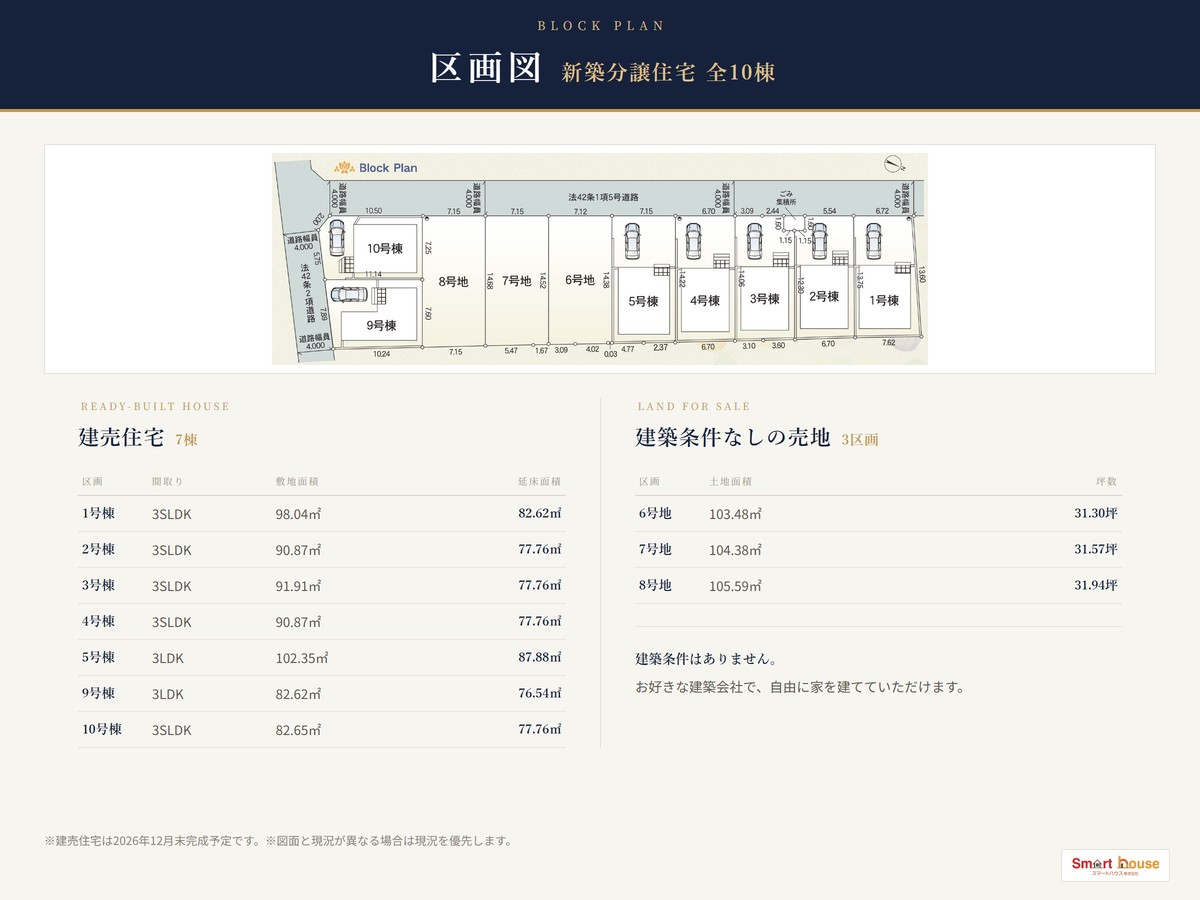
Task: Click the 1号棟 building on the block plan
Action: 885,297
